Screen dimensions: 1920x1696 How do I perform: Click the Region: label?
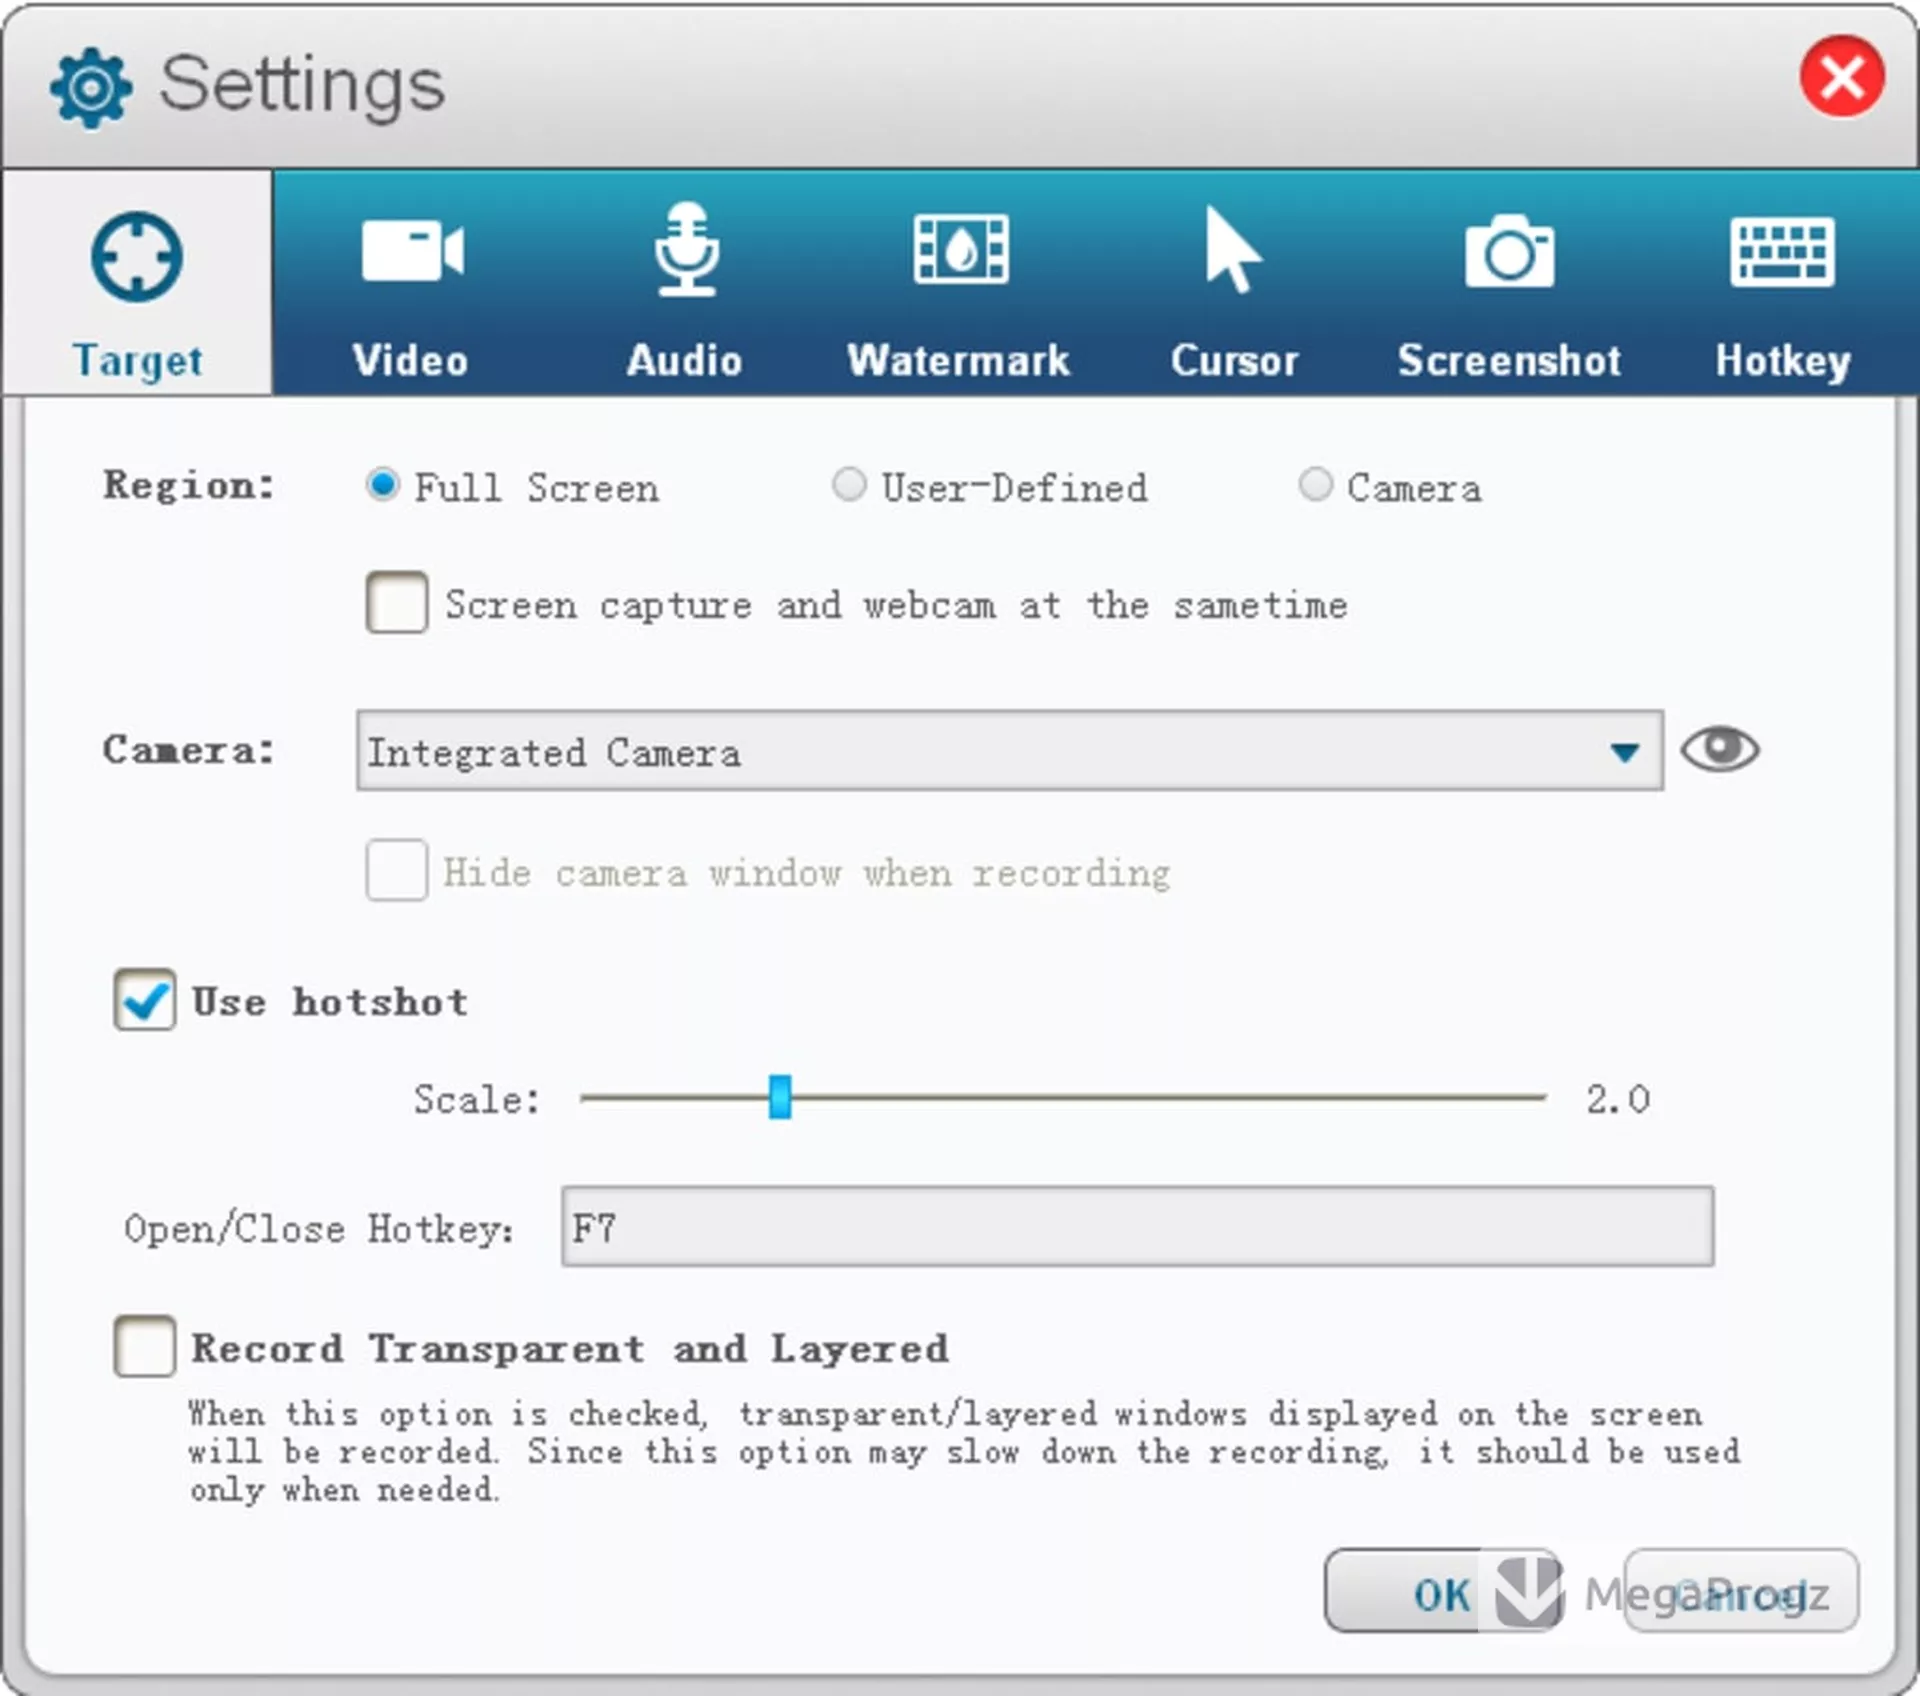coord(189,485)
